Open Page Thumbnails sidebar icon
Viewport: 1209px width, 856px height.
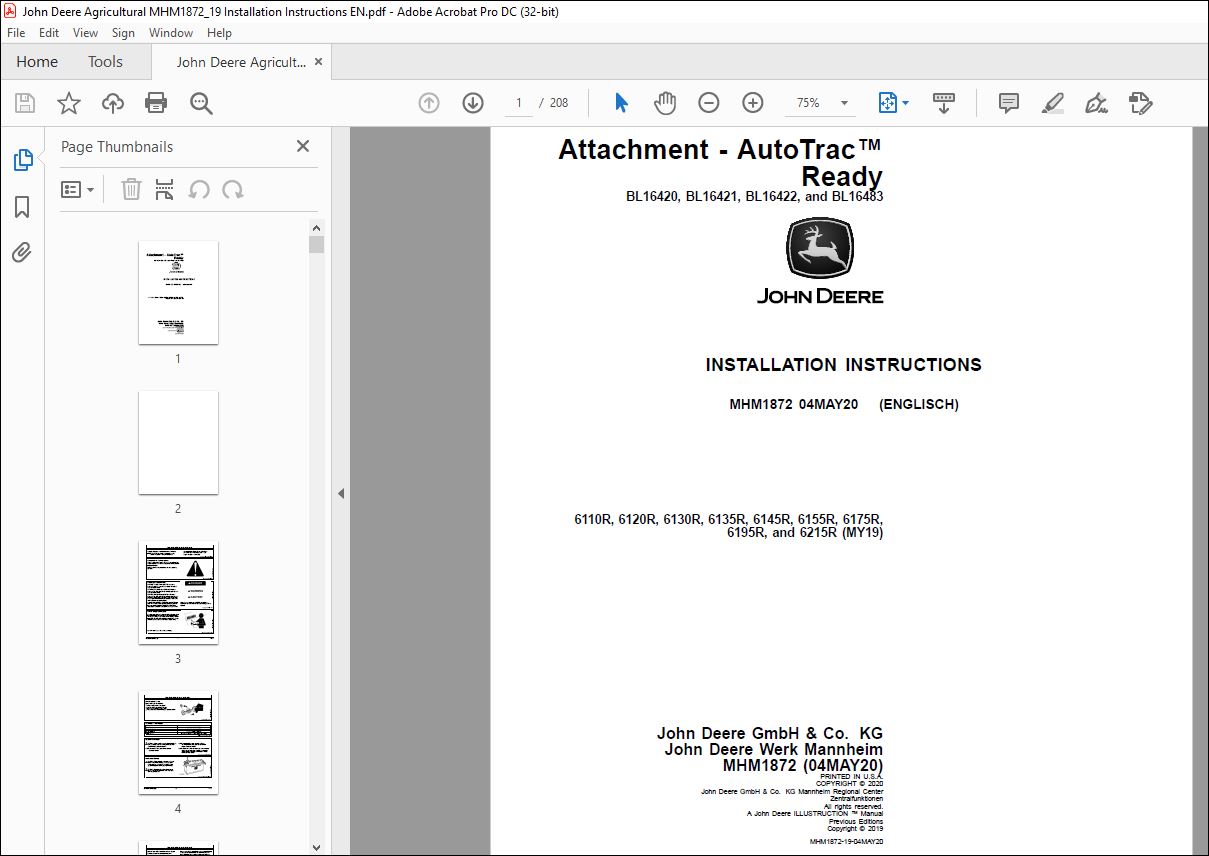(x=22, y=160)
